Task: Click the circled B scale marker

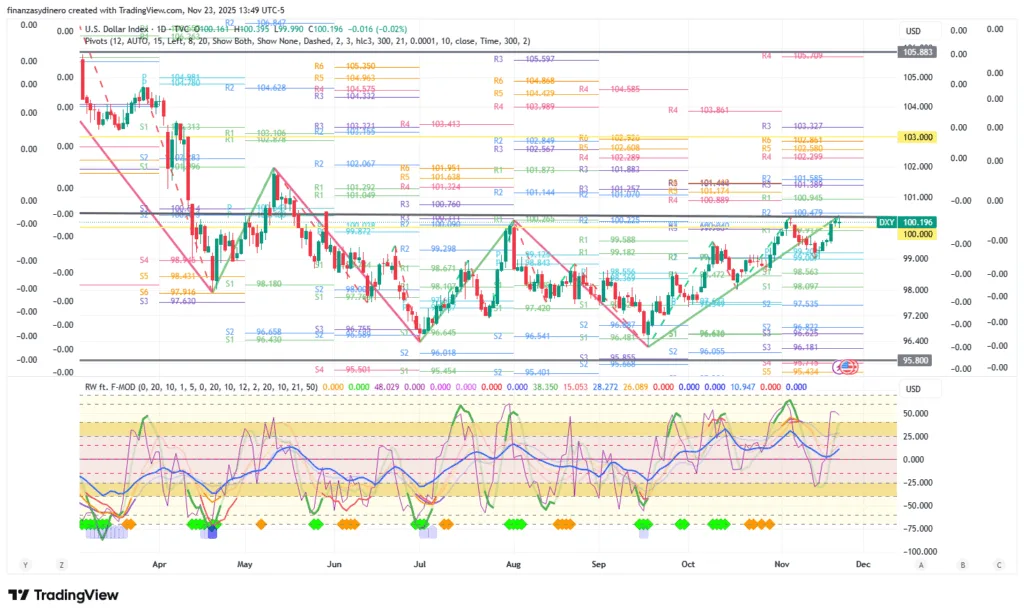Action: 961,565
